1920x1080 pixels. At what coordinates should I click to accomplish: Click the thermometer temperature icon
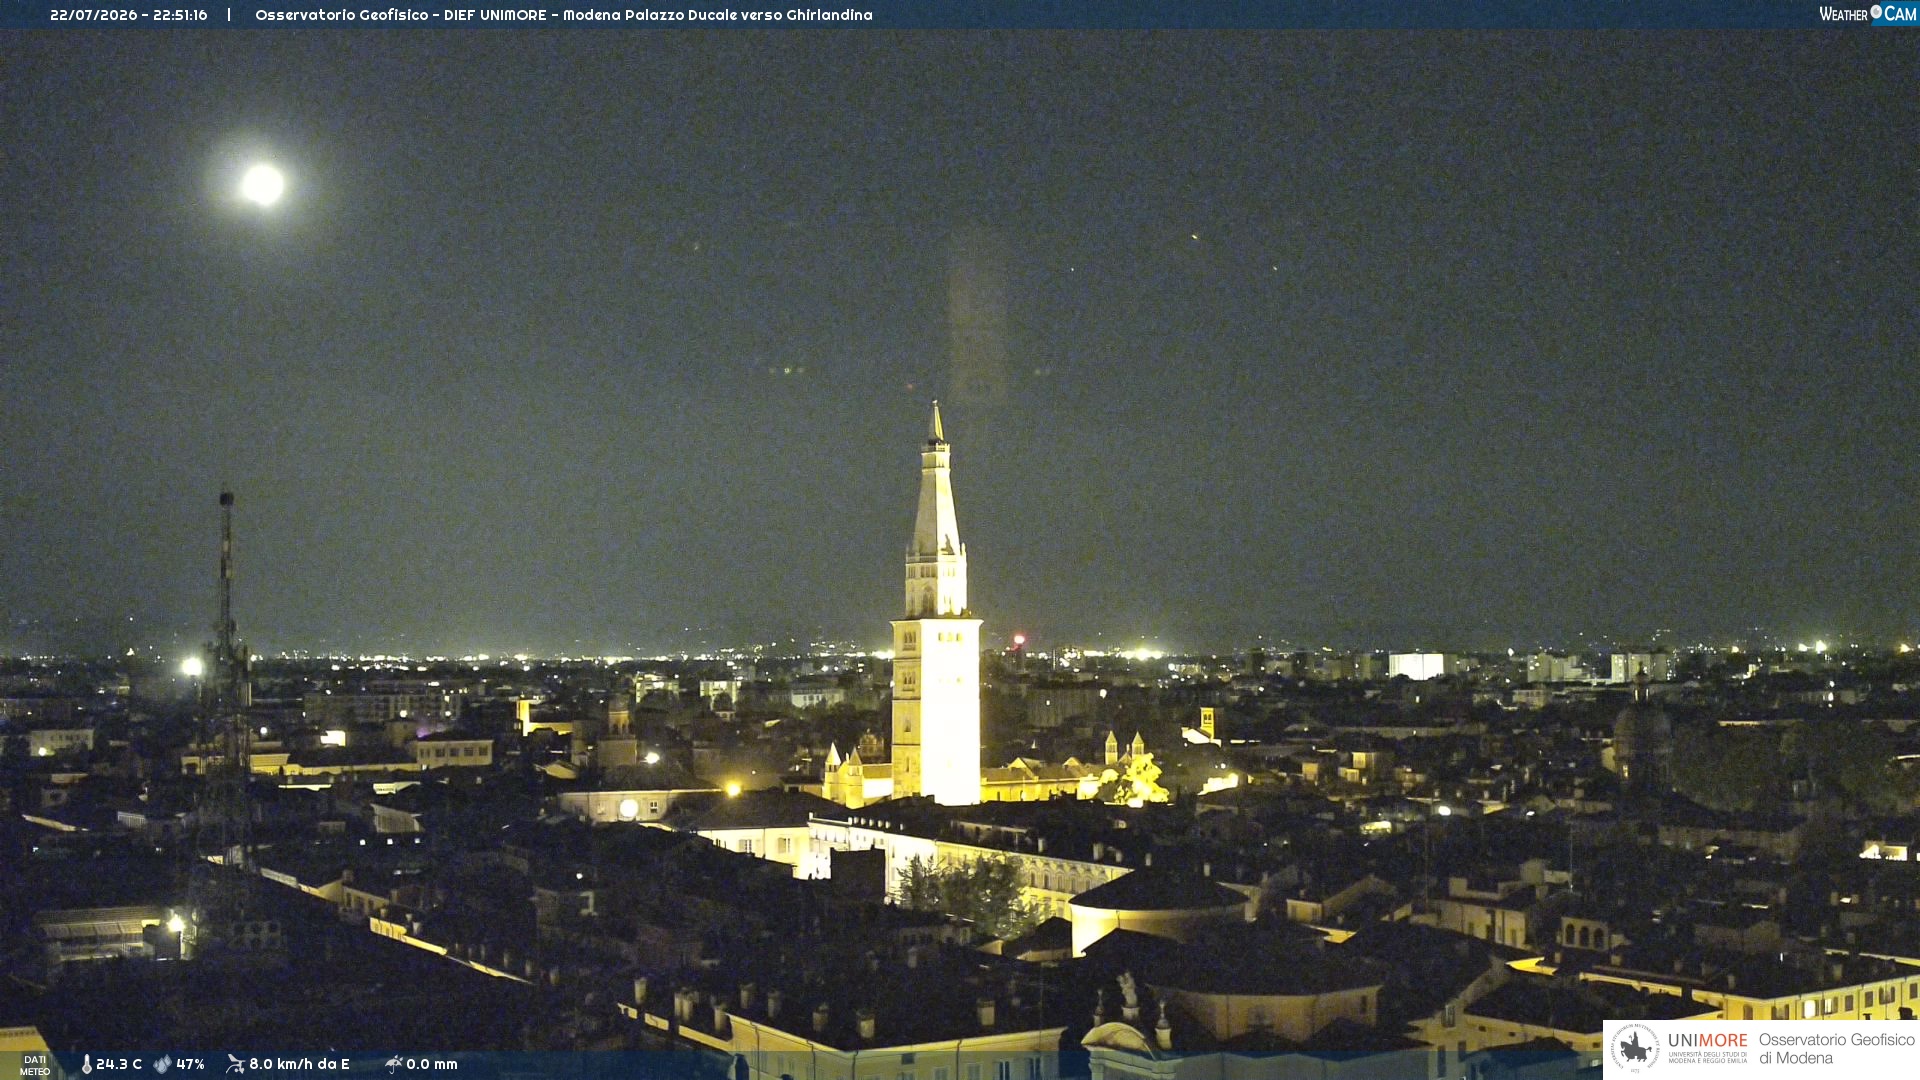pyautogui.click(x=87, y=1065)
